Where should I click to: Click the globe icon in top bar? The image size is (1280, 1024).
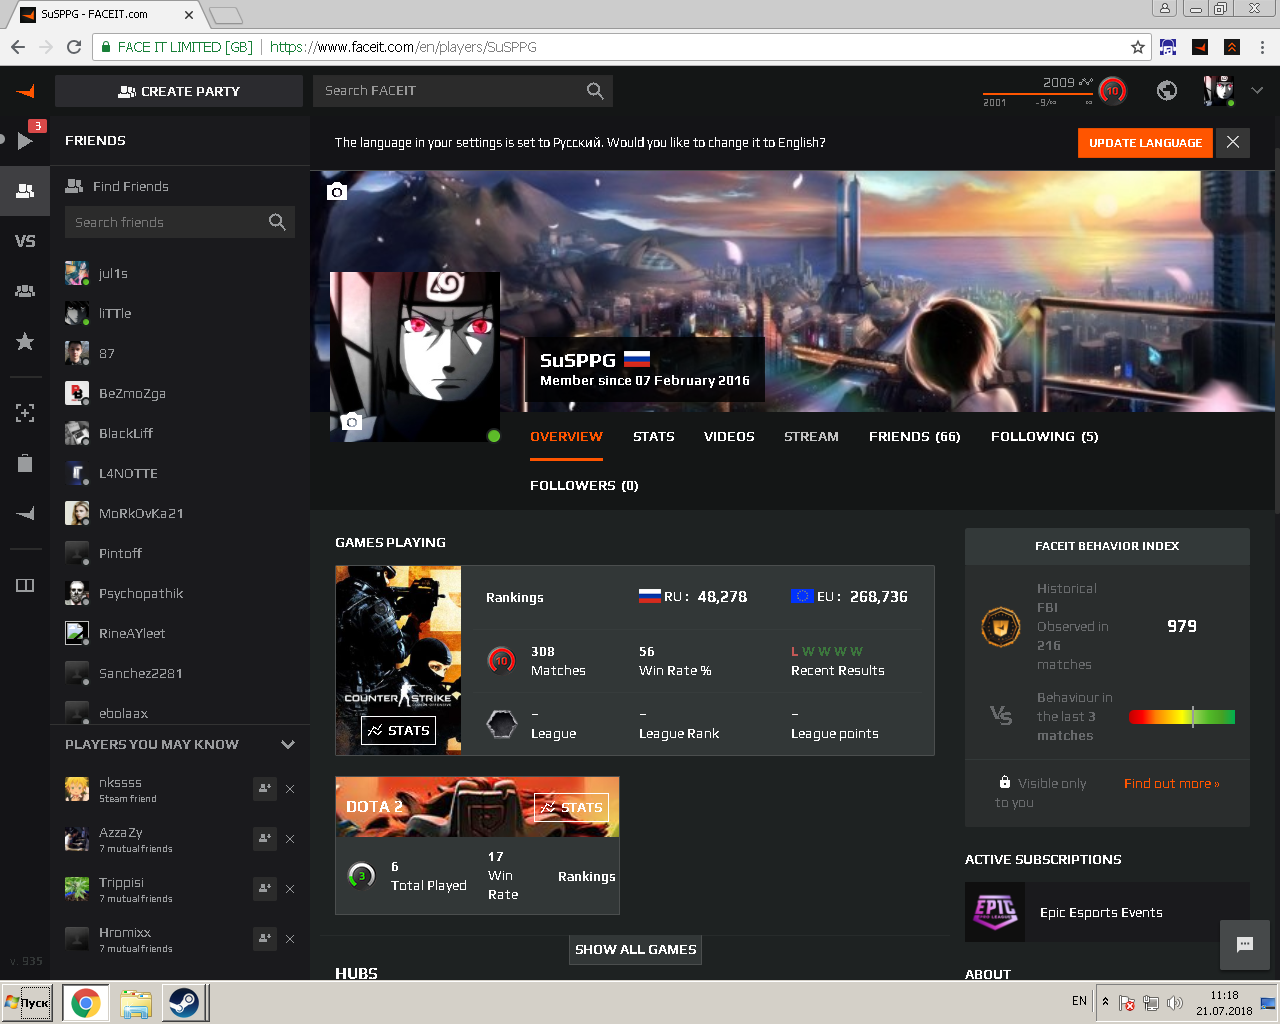1166,91
